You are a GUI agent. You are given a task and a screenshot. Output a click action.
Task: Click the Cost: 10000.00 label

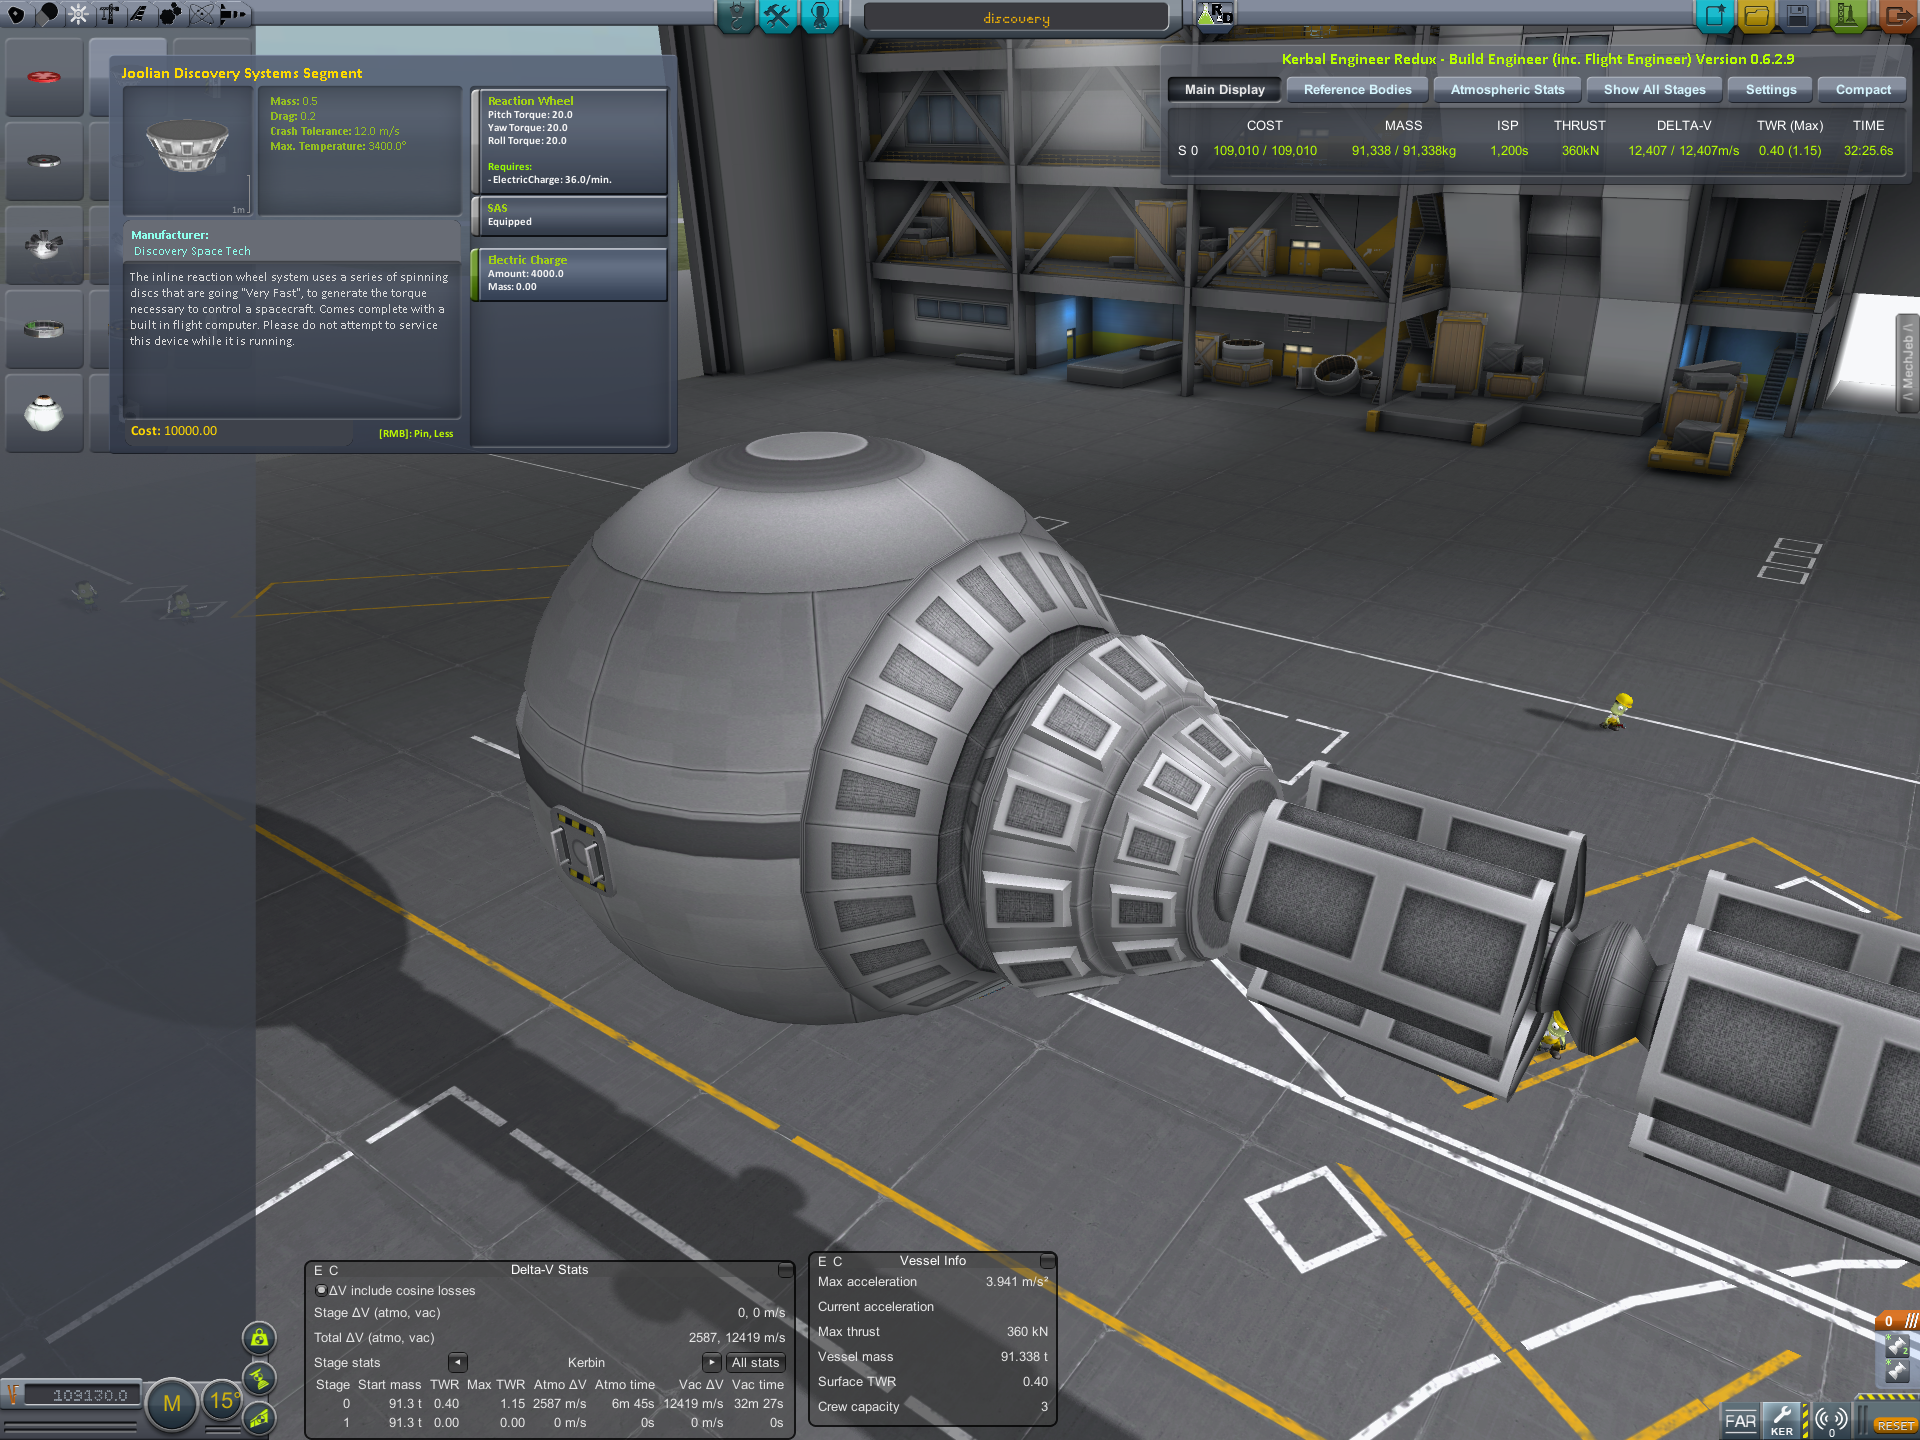pos(174,431)
